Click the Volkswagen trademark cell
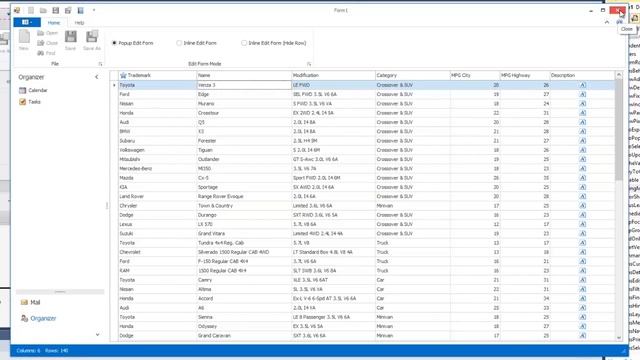 (158, 150)
